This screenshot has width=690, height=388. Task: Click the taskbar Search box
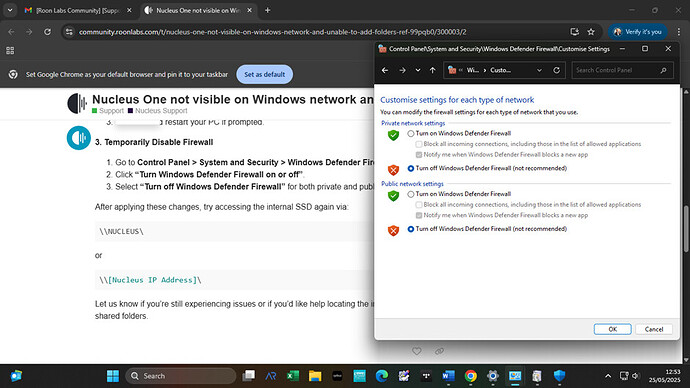[181, 376]
